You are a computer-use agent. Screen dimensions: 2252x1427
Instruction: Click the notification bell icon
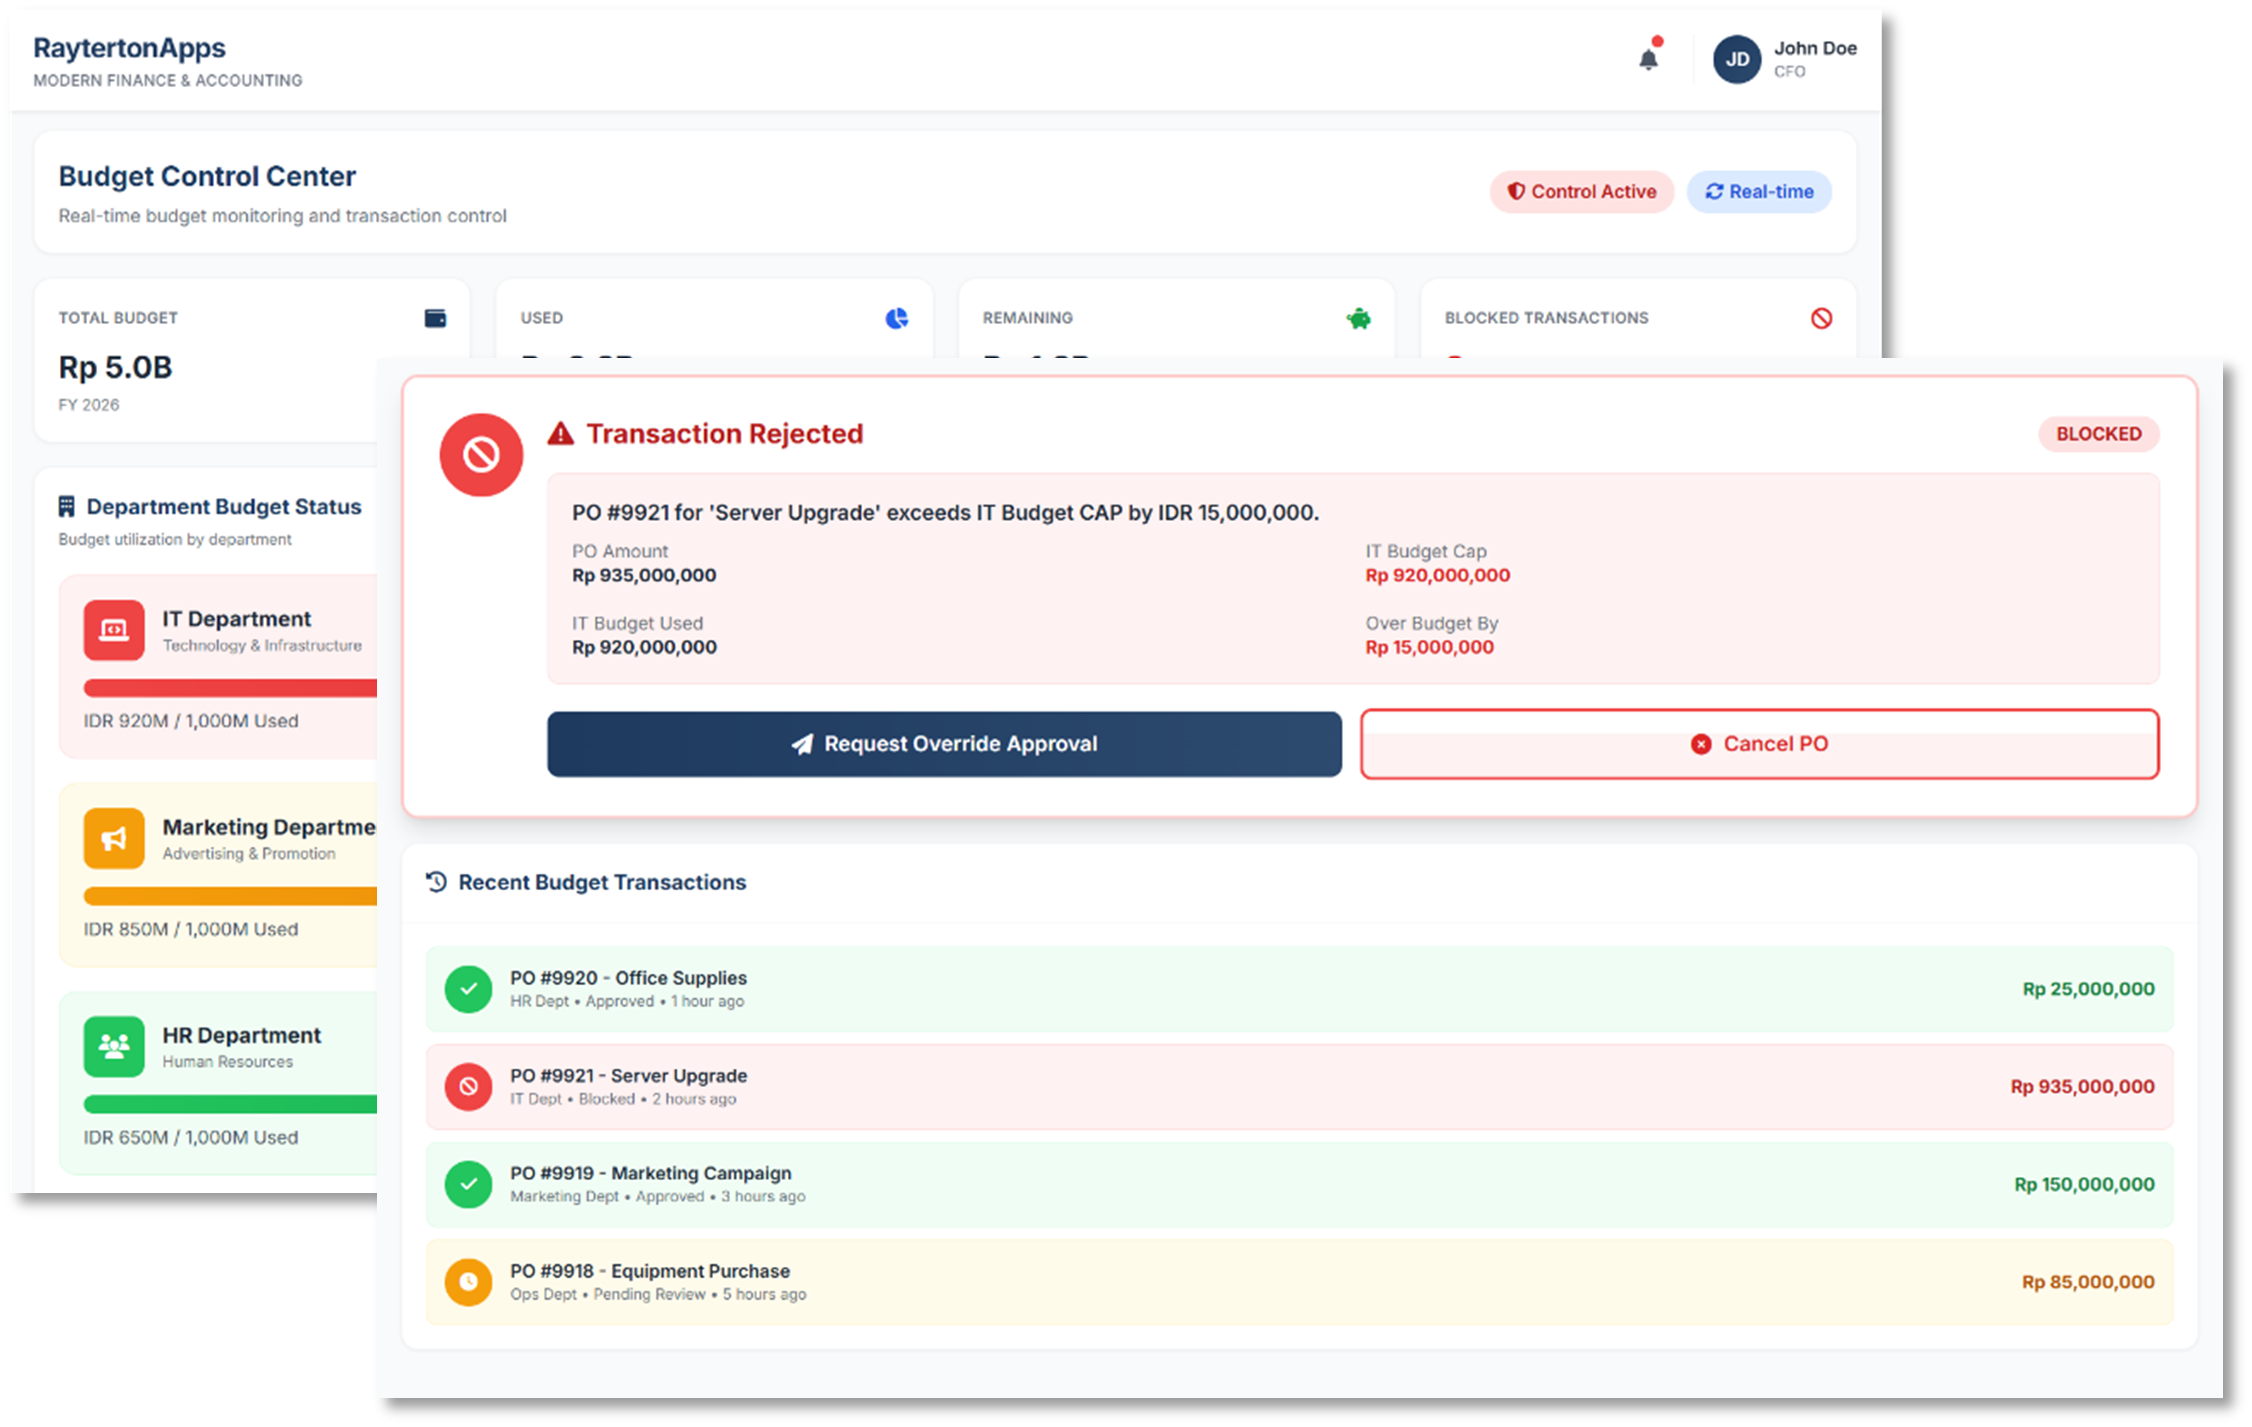click(x=1648, y=59)
